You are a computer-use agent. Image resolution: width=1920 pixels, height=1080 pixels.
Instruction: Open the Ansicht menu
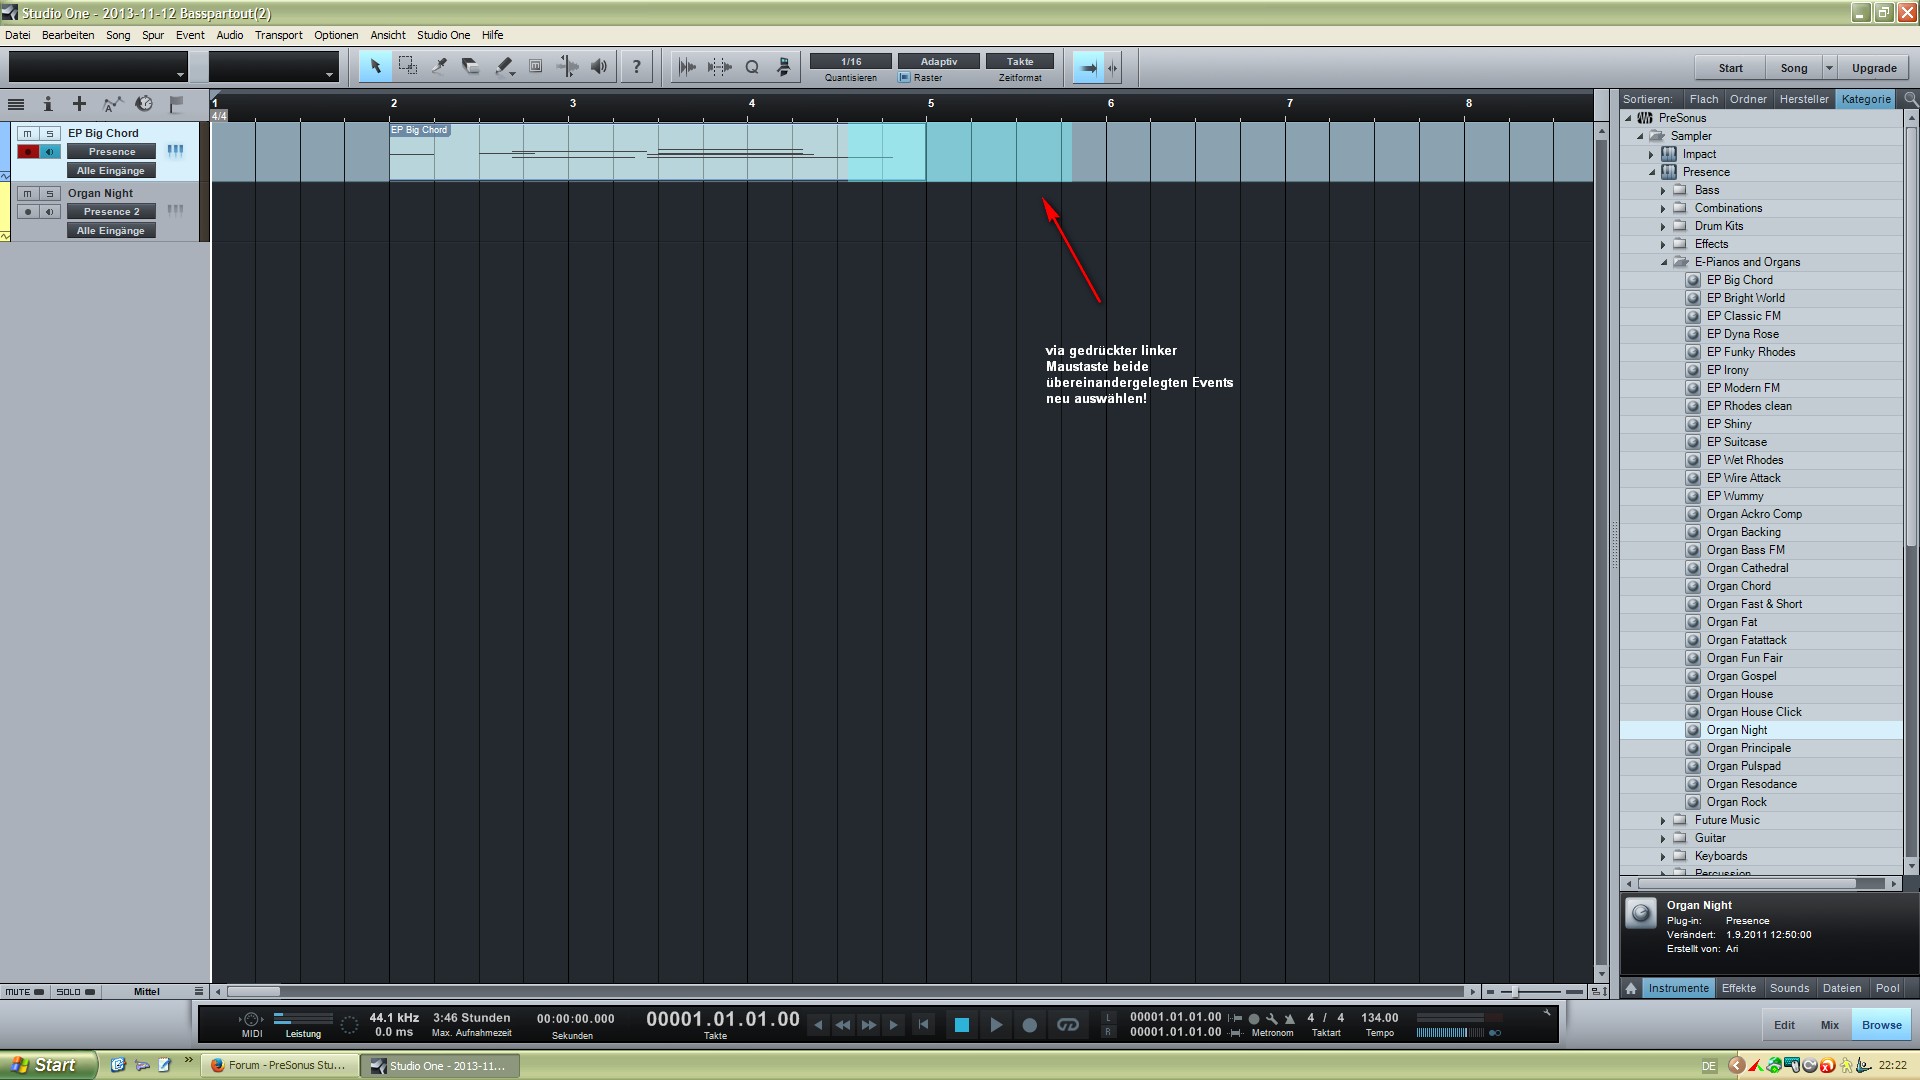coord(388,35)
